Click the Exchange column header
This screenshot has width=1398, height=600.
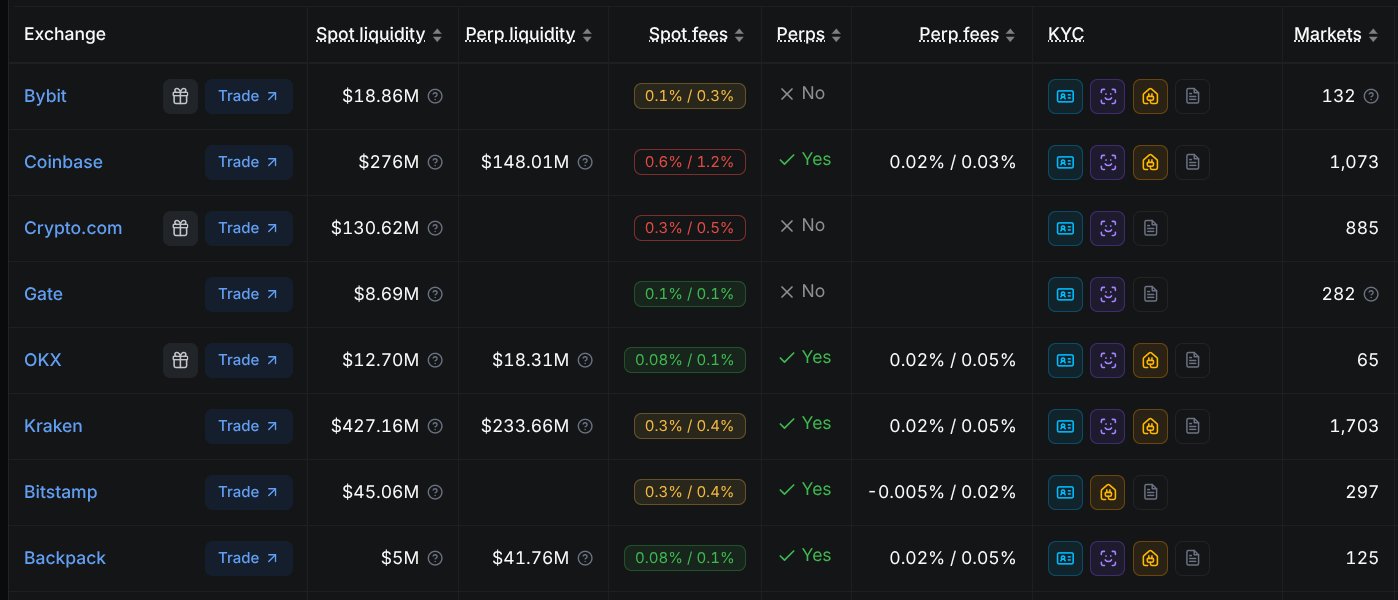coord(65,34)
